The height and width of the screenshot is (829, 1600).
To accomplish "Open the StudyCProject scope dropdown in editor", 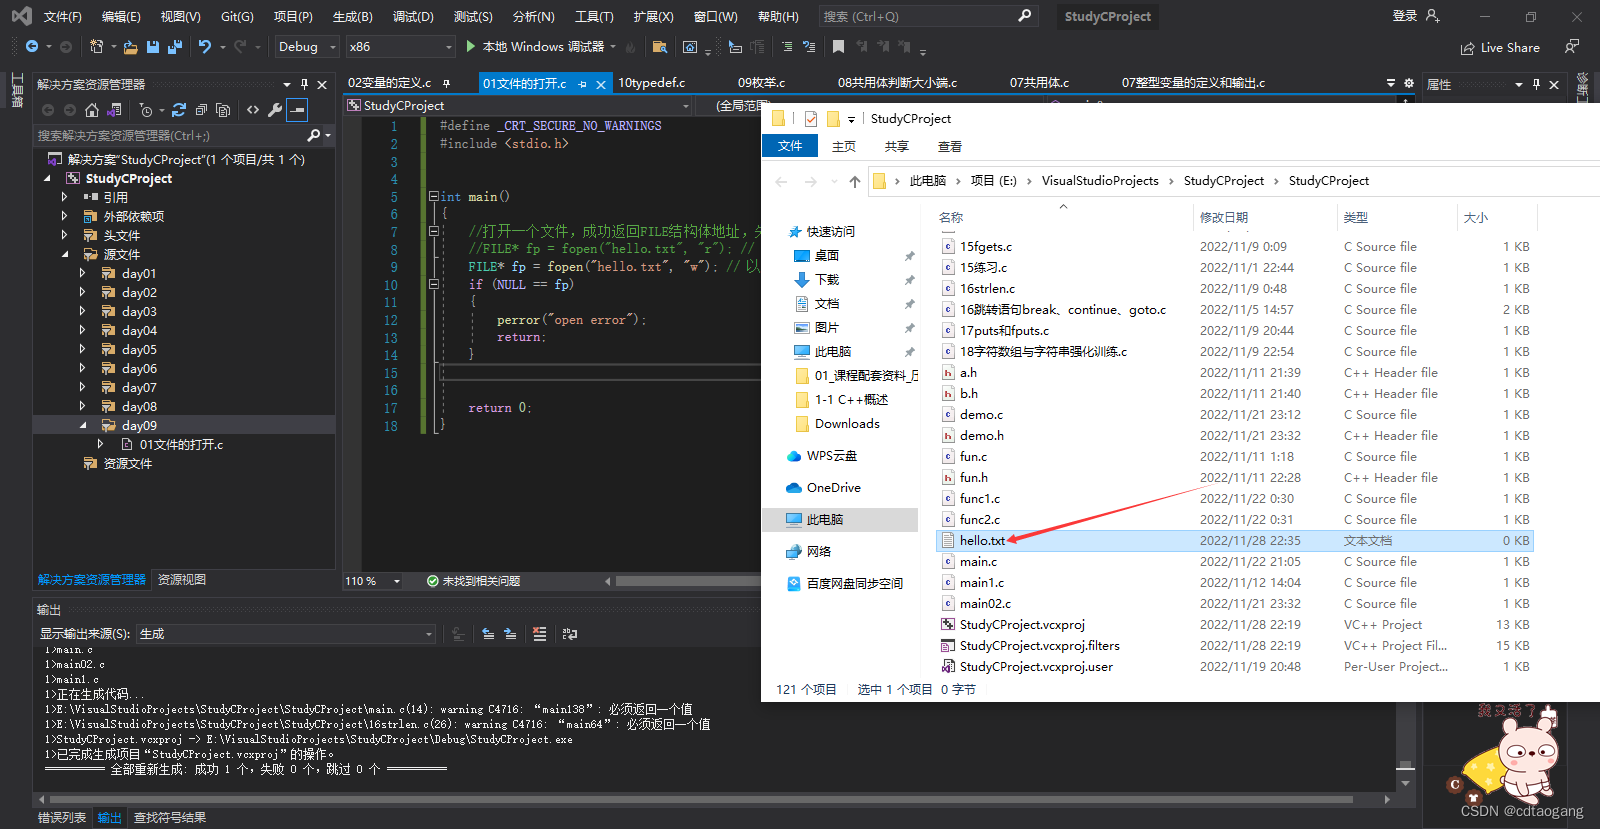I will pos(519,105).
